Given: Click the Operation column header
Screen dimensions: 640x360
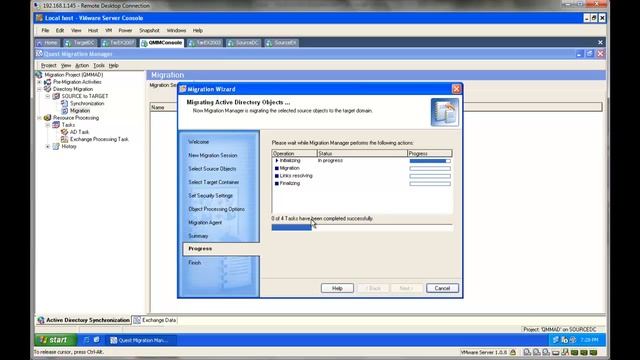Looking at the screenshot, I should (x=295, y=153).
